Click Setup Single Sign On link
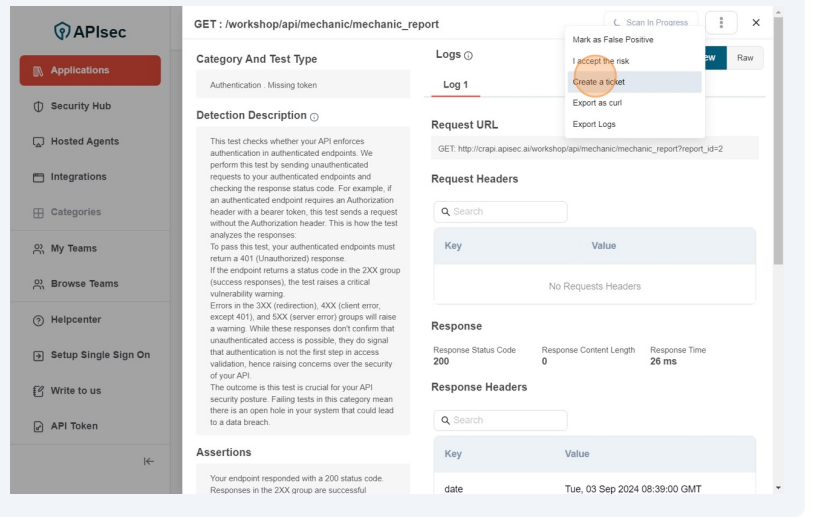This screenshot has height=526, width=817. pos(100,355)
